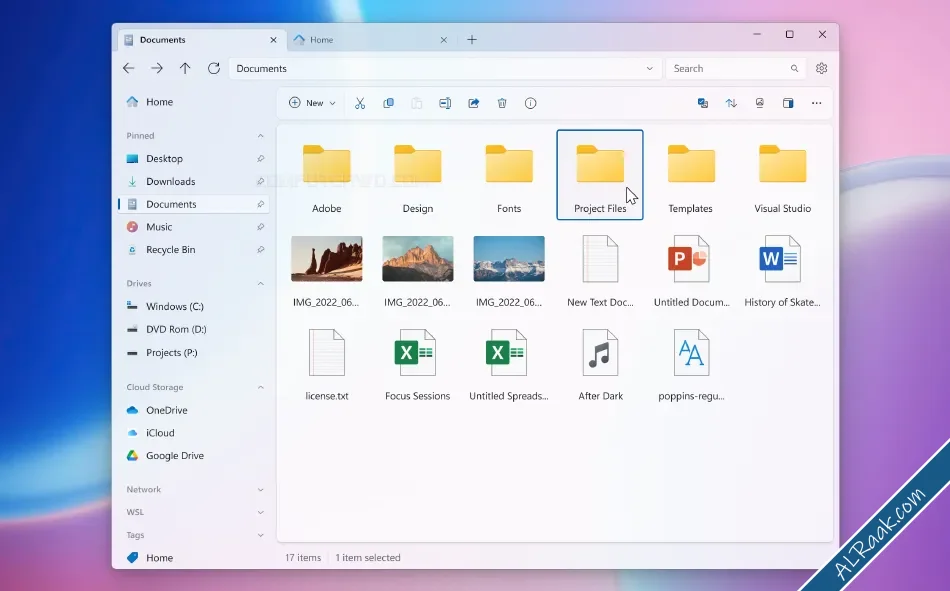Open the three-dot more options menu

pos(816,103)
